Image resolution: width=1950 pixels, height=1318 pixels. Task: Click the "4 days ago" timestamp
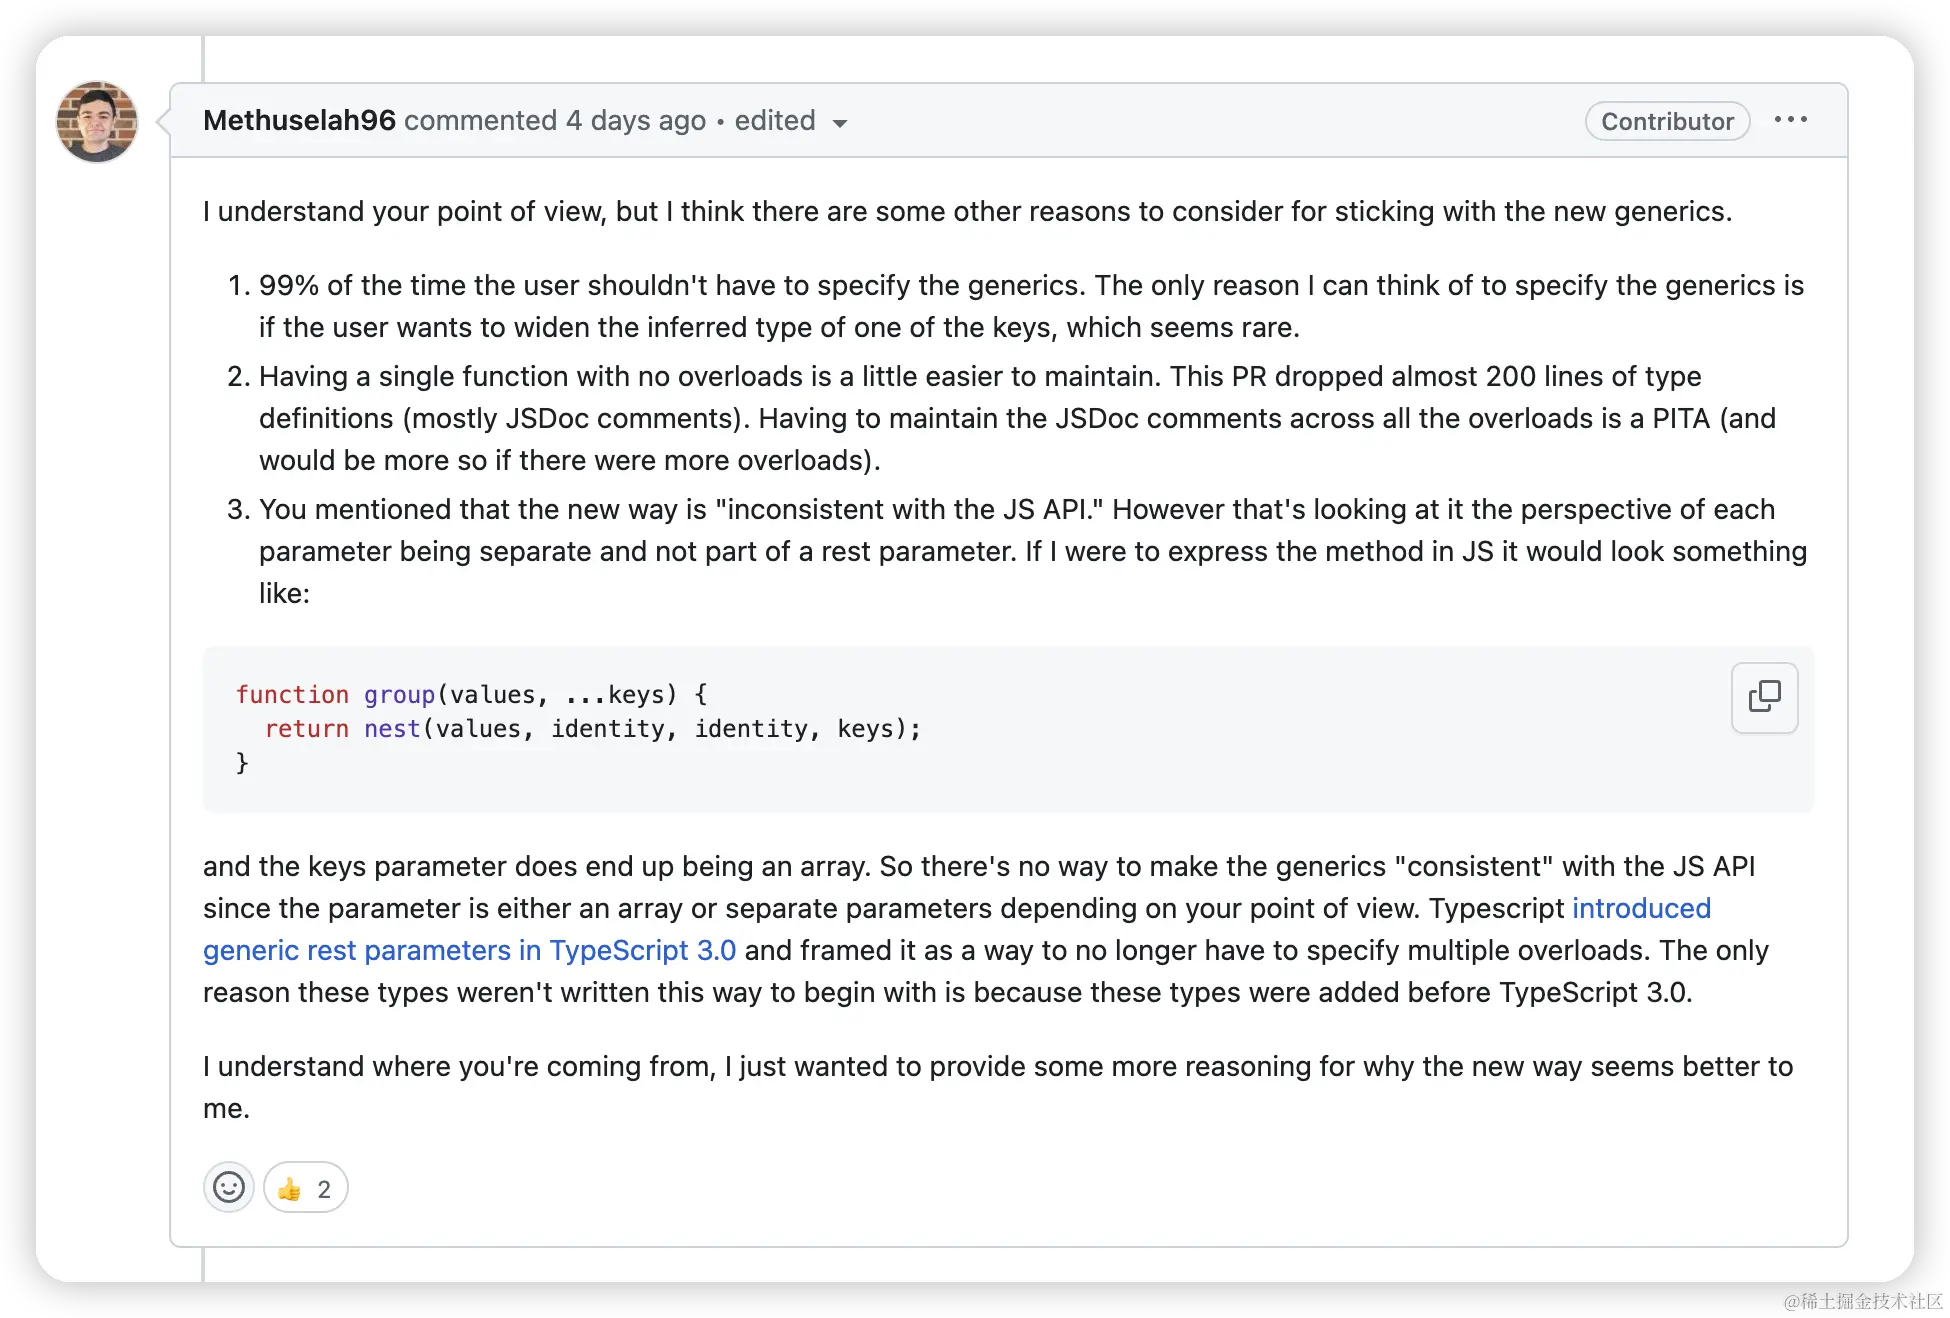[635, 121]
